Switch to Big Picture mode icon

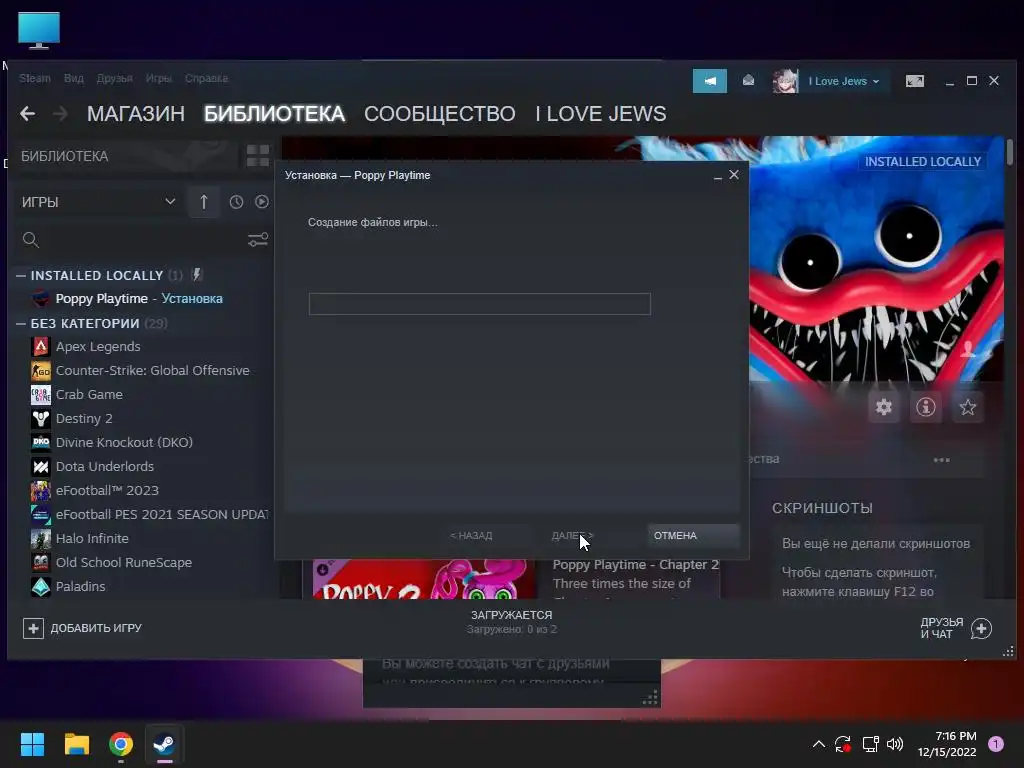tap(915, 81)
